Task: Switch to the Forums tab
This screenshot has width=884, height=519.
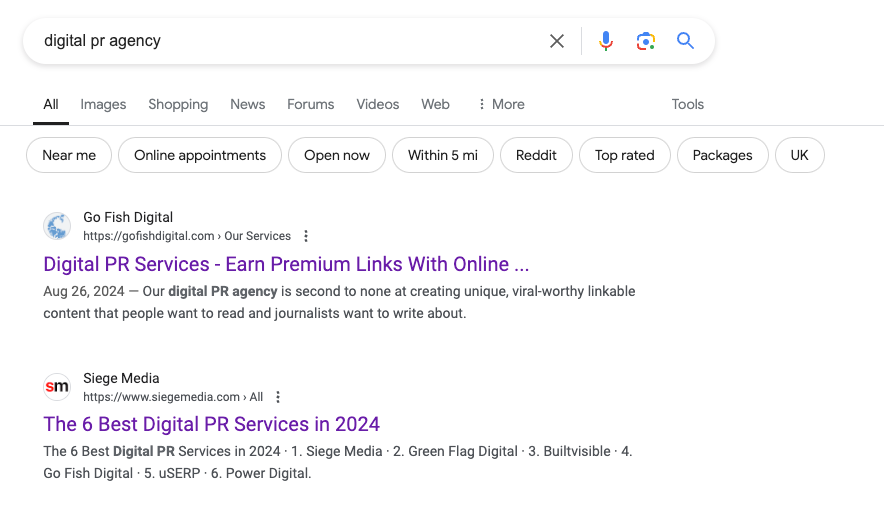Action: point(311,105)
